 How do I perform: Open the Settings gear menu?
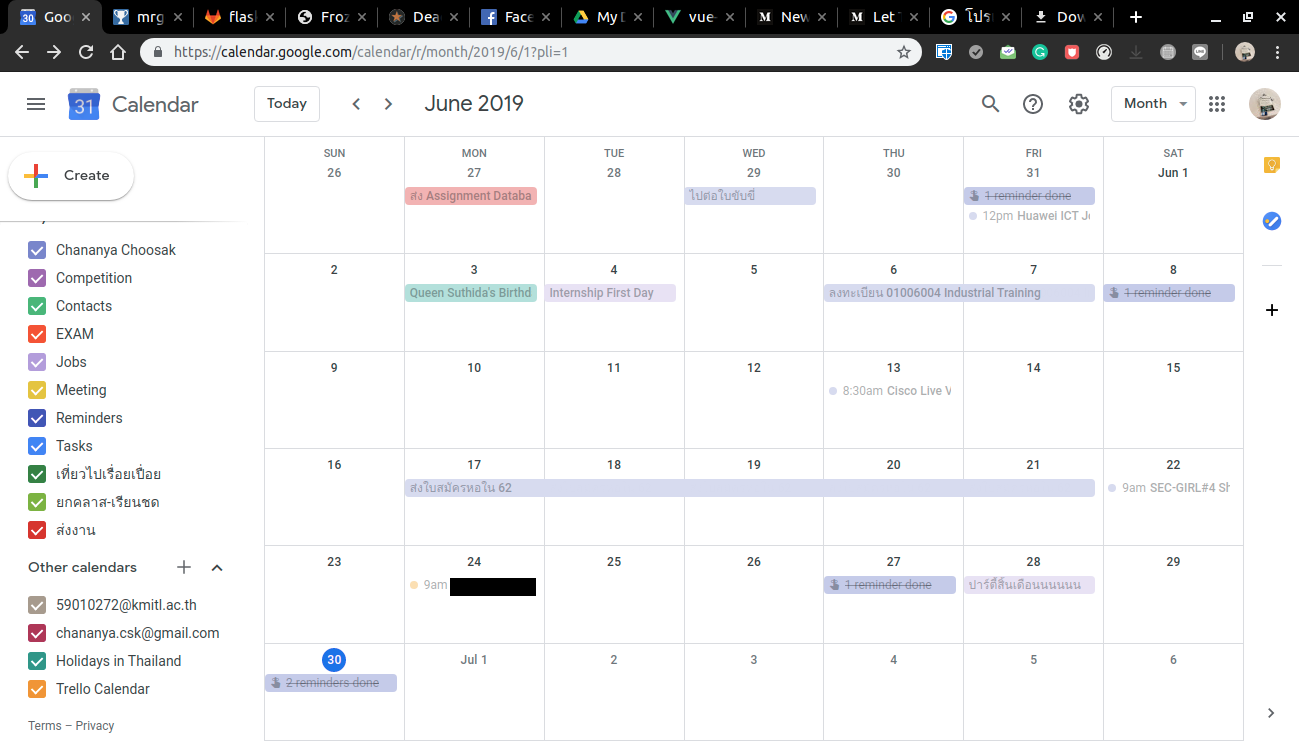(1078, 104)
